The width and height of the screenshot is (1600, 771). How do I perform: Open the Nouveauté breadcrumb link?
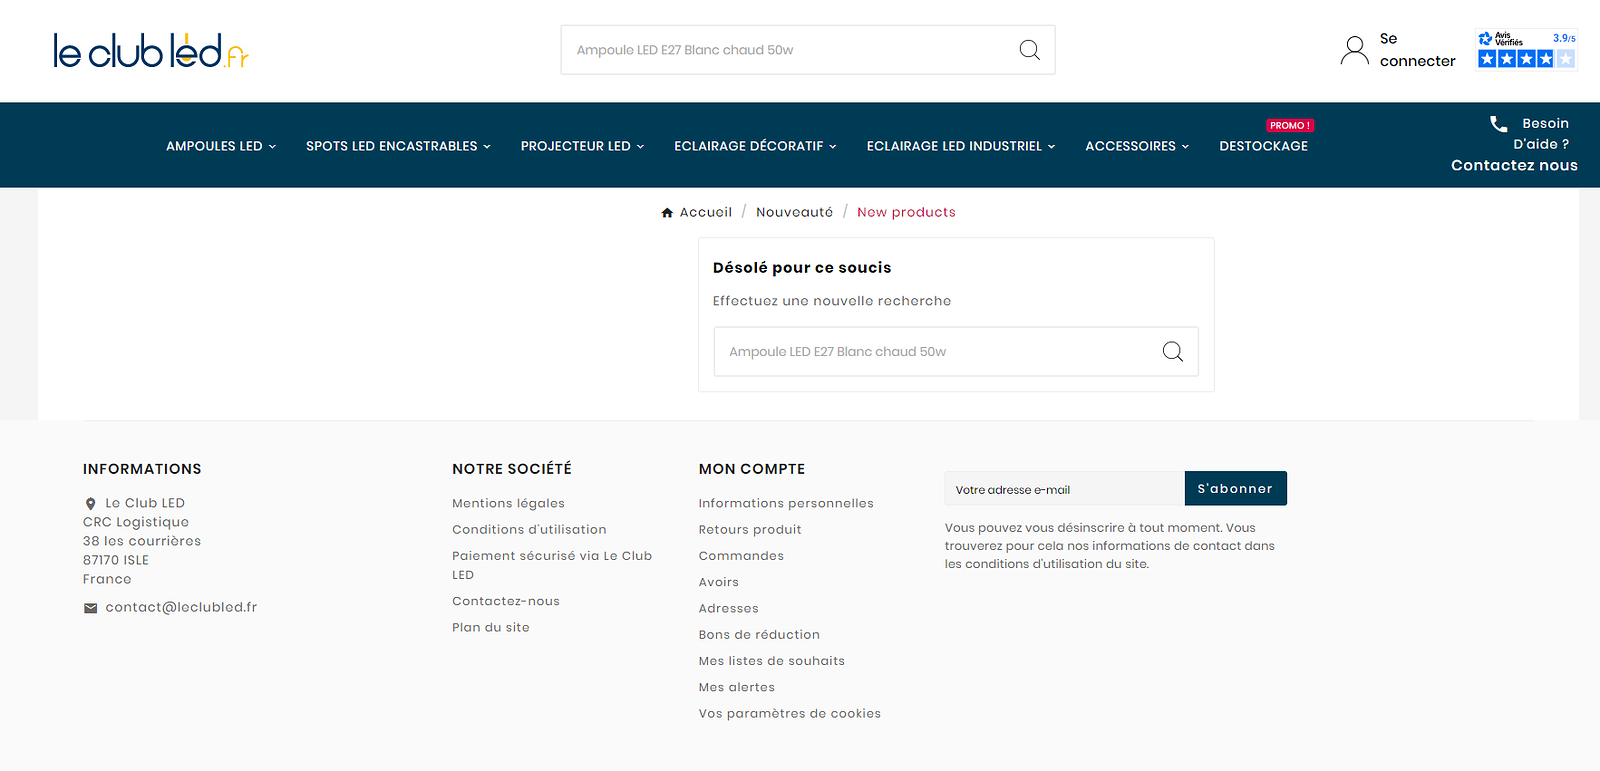pos(794,213)
